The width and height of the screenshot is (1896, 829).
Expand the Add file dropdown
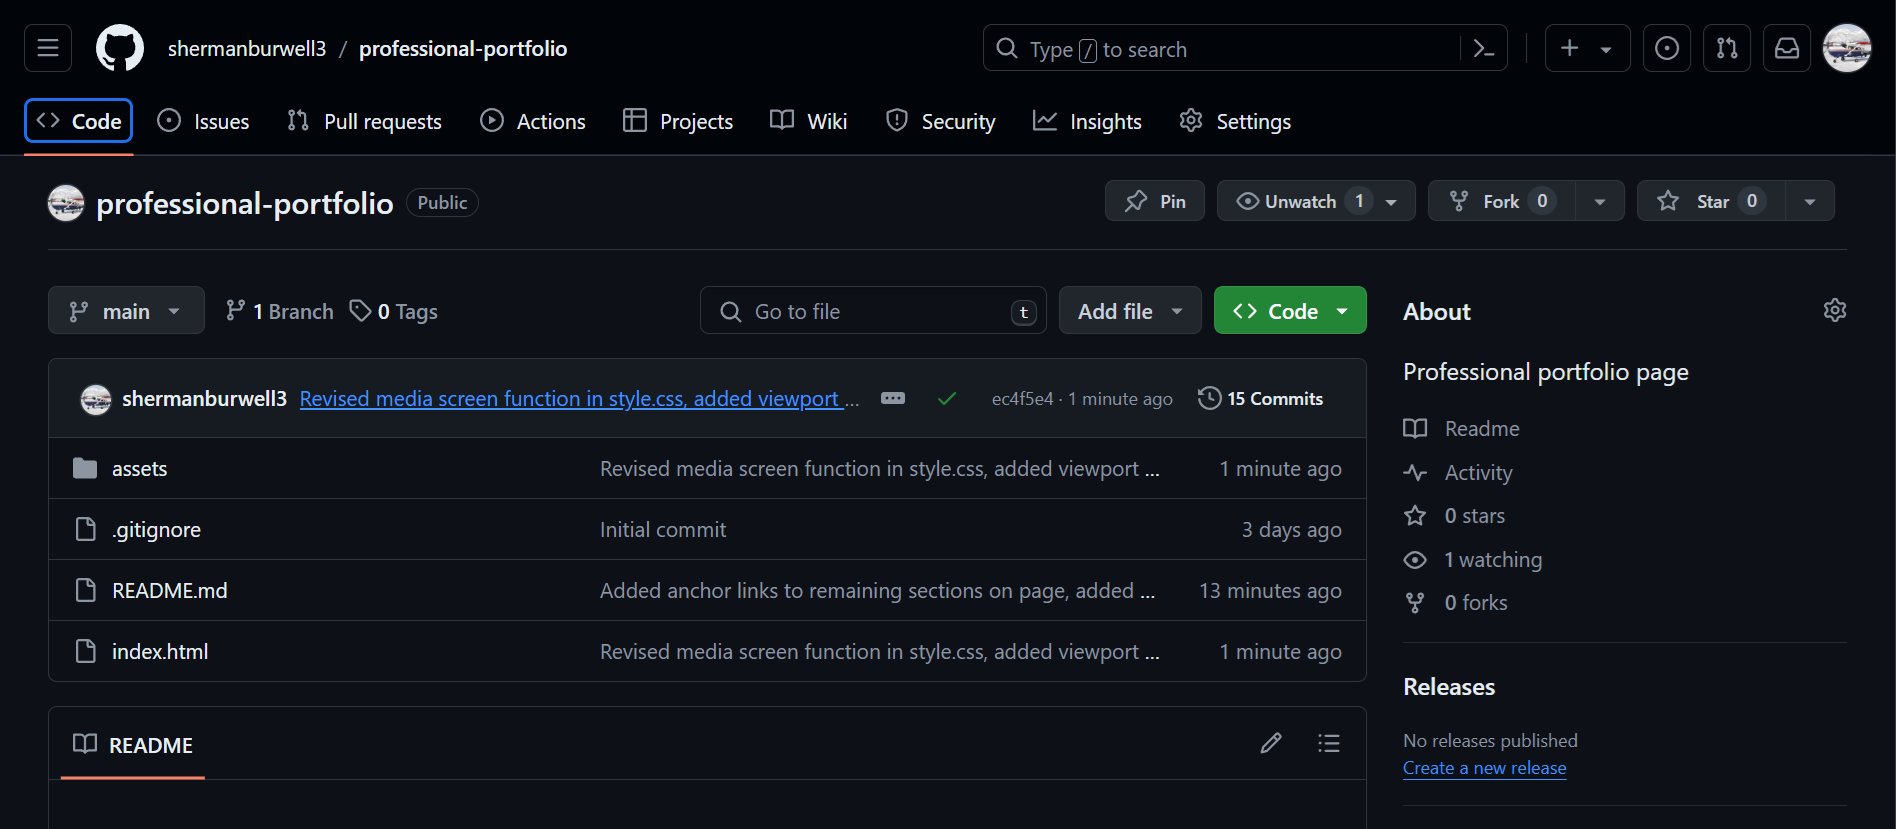coord(1130,311)
